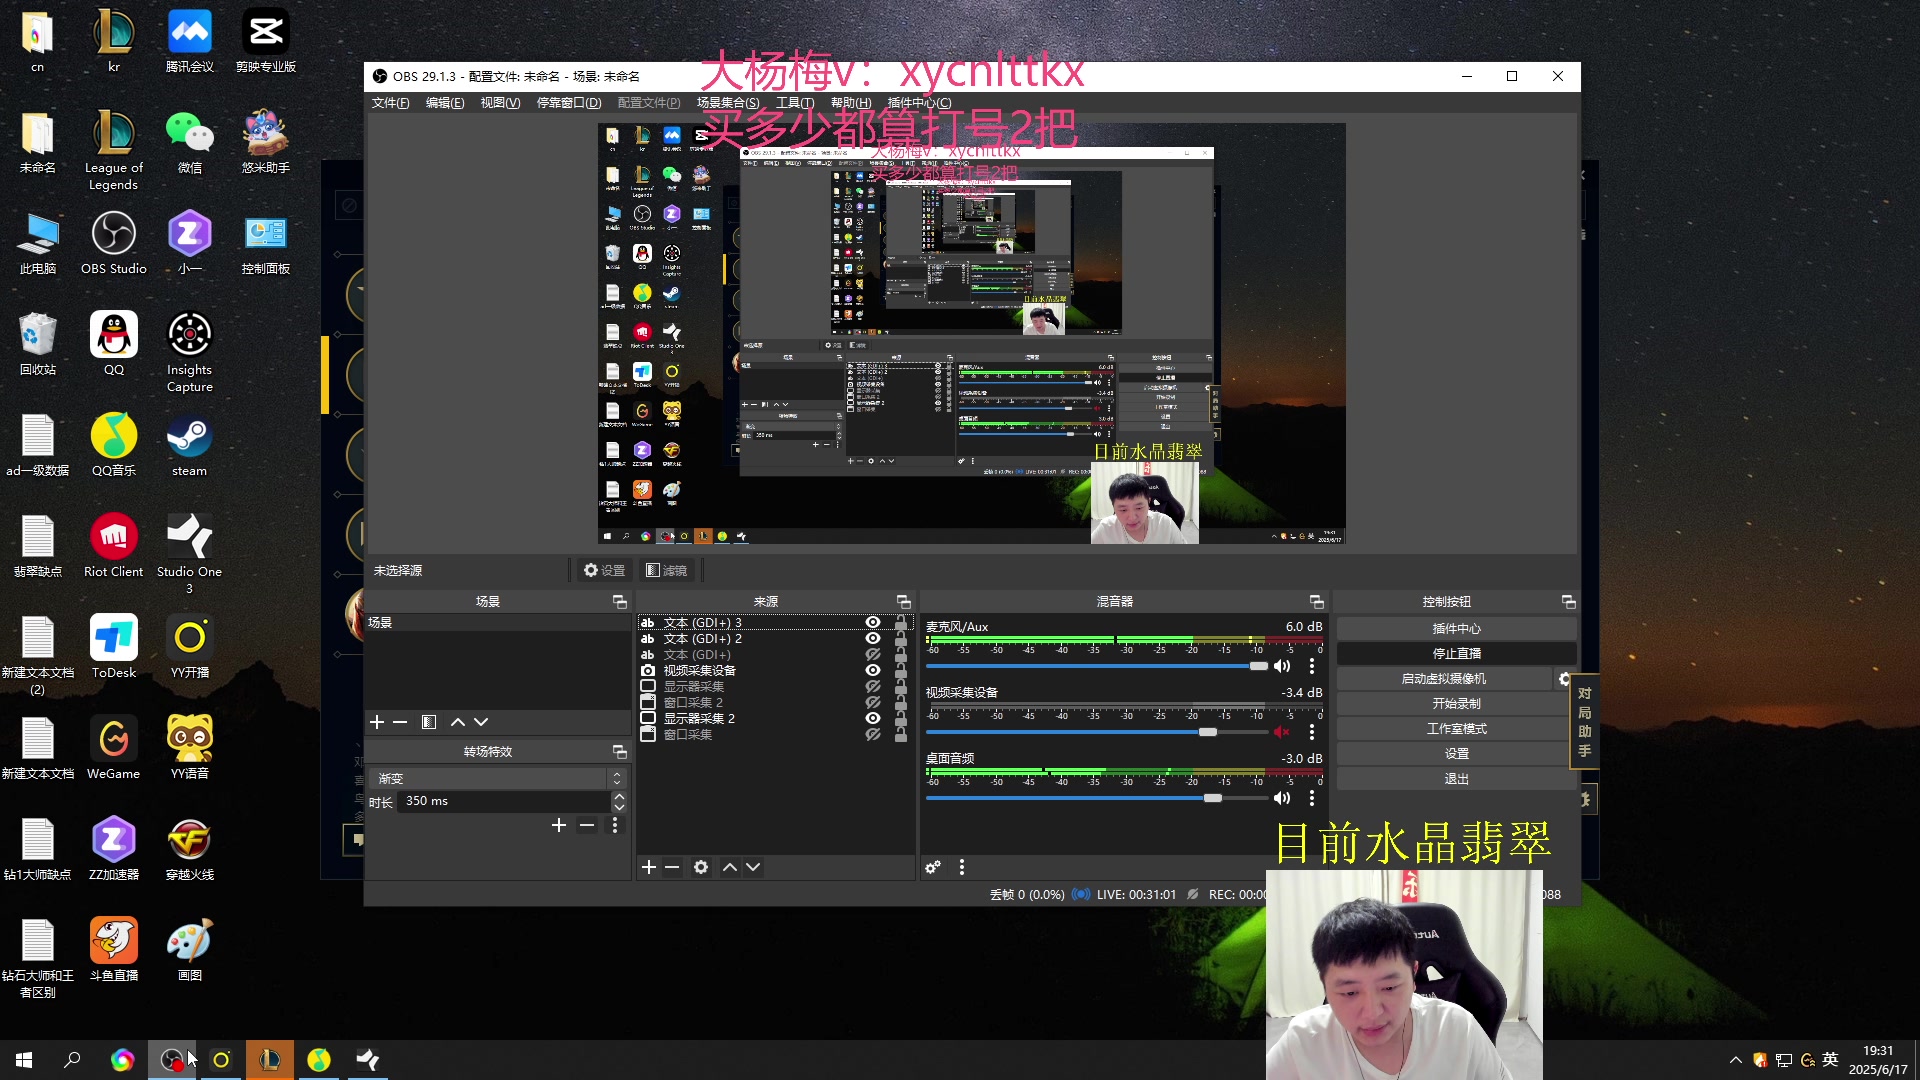Image resolution: width=1920 pixels, height=1080 pixels.
Task: Undock the 来源 panel
Action: click(x=904, y=602)
